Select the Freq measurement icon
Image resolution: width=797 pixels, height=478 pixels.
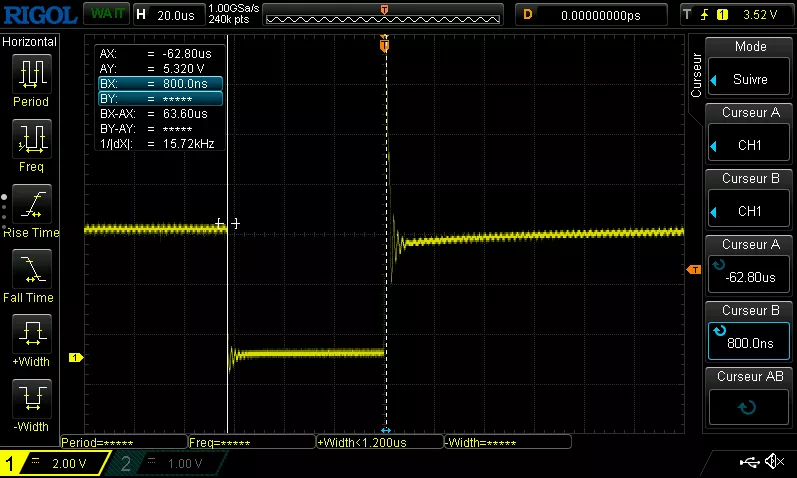click(30, 138)
